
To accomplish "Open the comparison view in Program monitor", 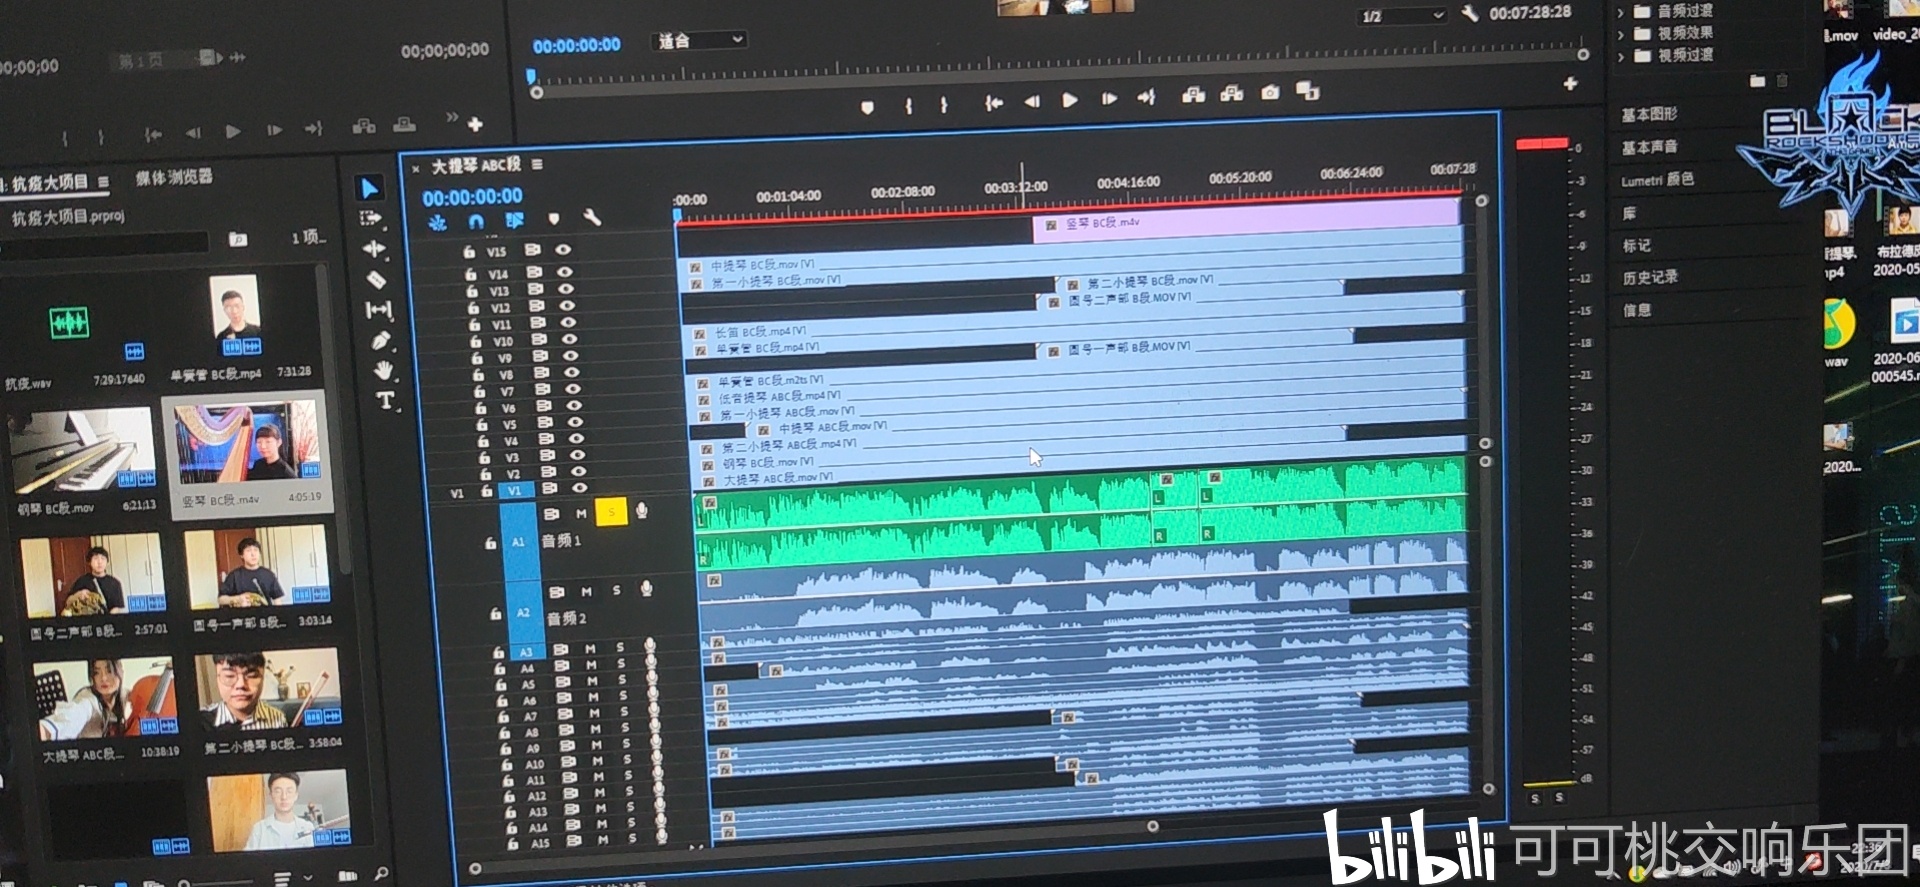I will tap(1308, 92).
